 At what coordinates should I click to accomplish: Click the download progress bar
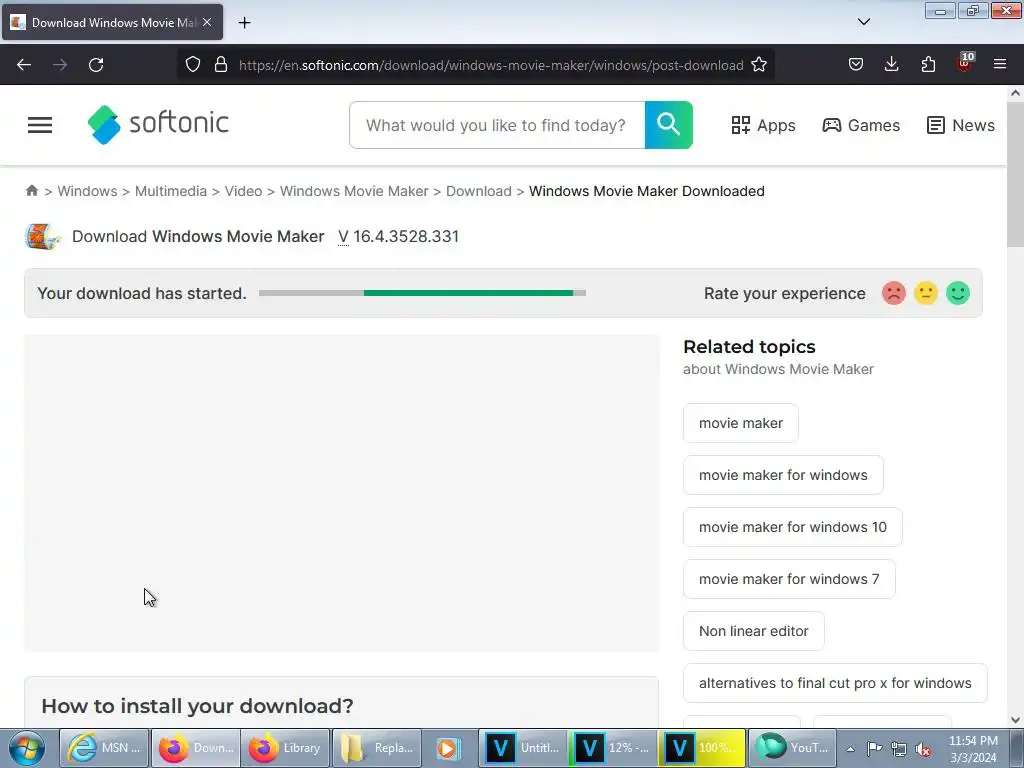(x=423, y=293)
